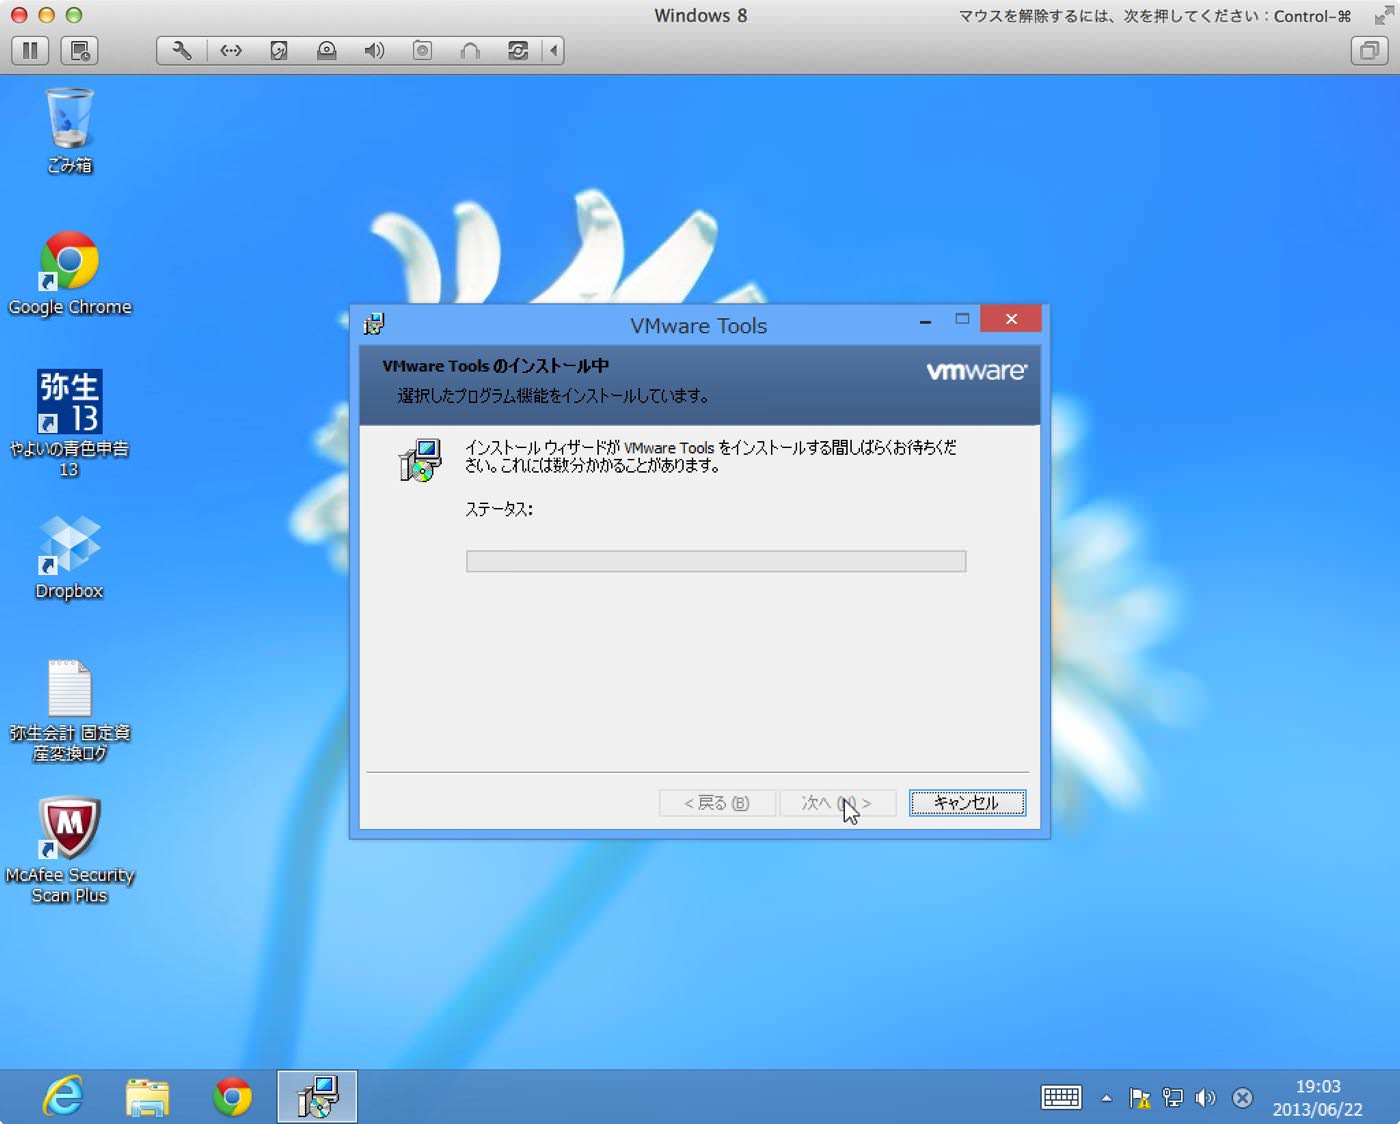The width and height of the screenshot is (1400, 1124).
Task: Click the 選択したプログラム機能 subtitle text
Action: tap(554, 396)
